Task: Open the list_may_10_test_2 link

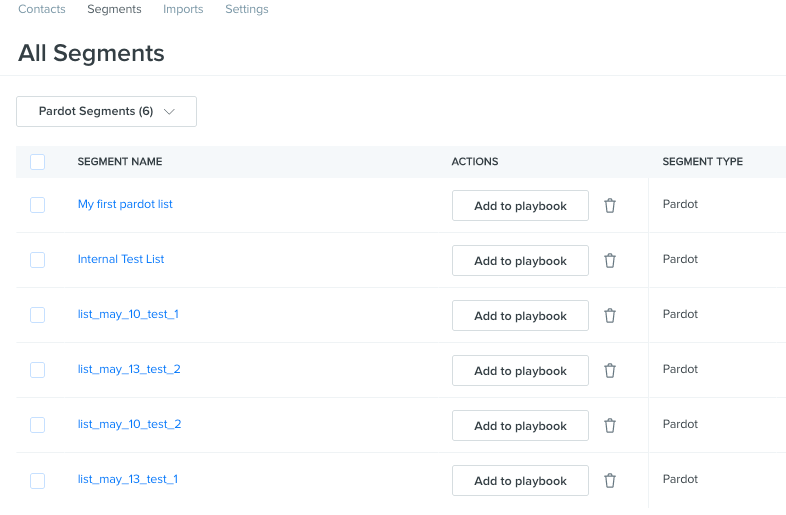Action: pyautogui.click(x=129, y=424)
